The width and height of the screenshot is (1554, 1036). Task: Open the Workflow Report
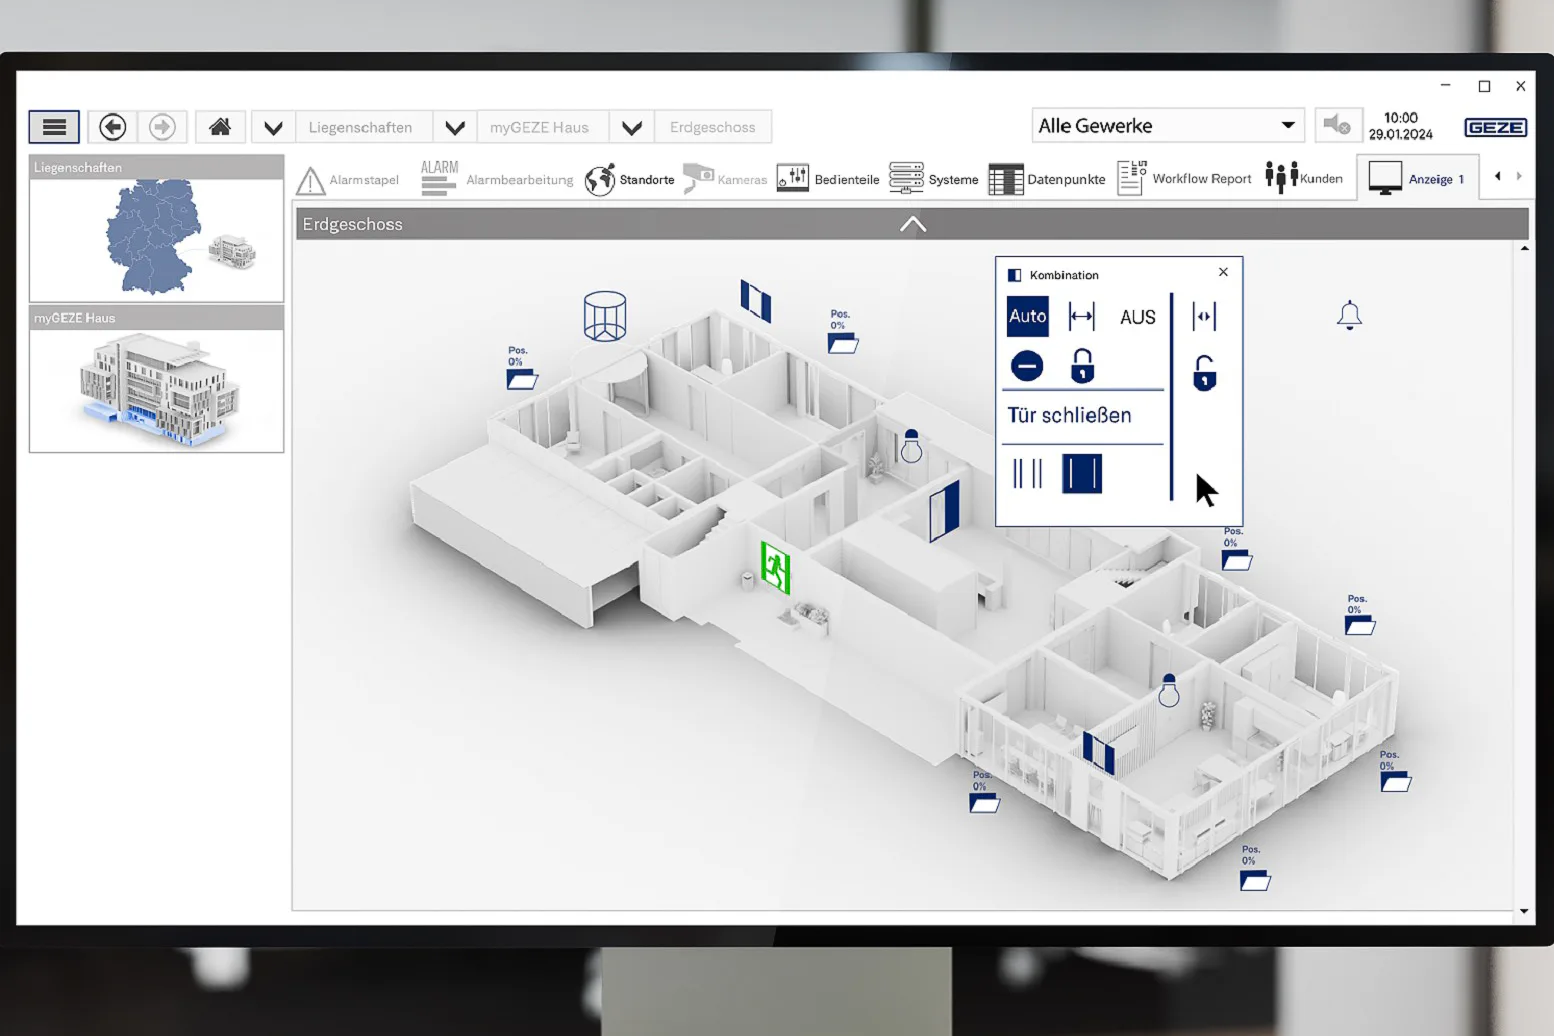pos(1184,178)
